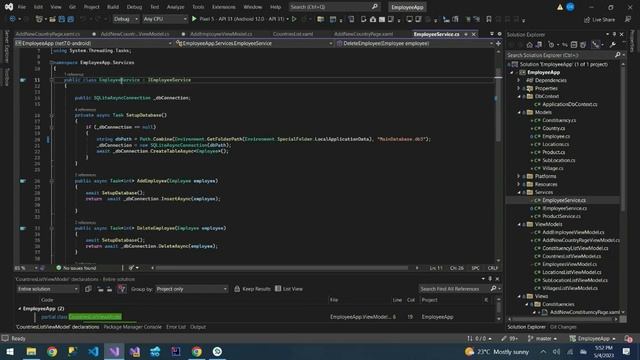Select ProductService.cs in Solution Explorer
This screenshot has height=360, width=640.
tap(561, 216)
